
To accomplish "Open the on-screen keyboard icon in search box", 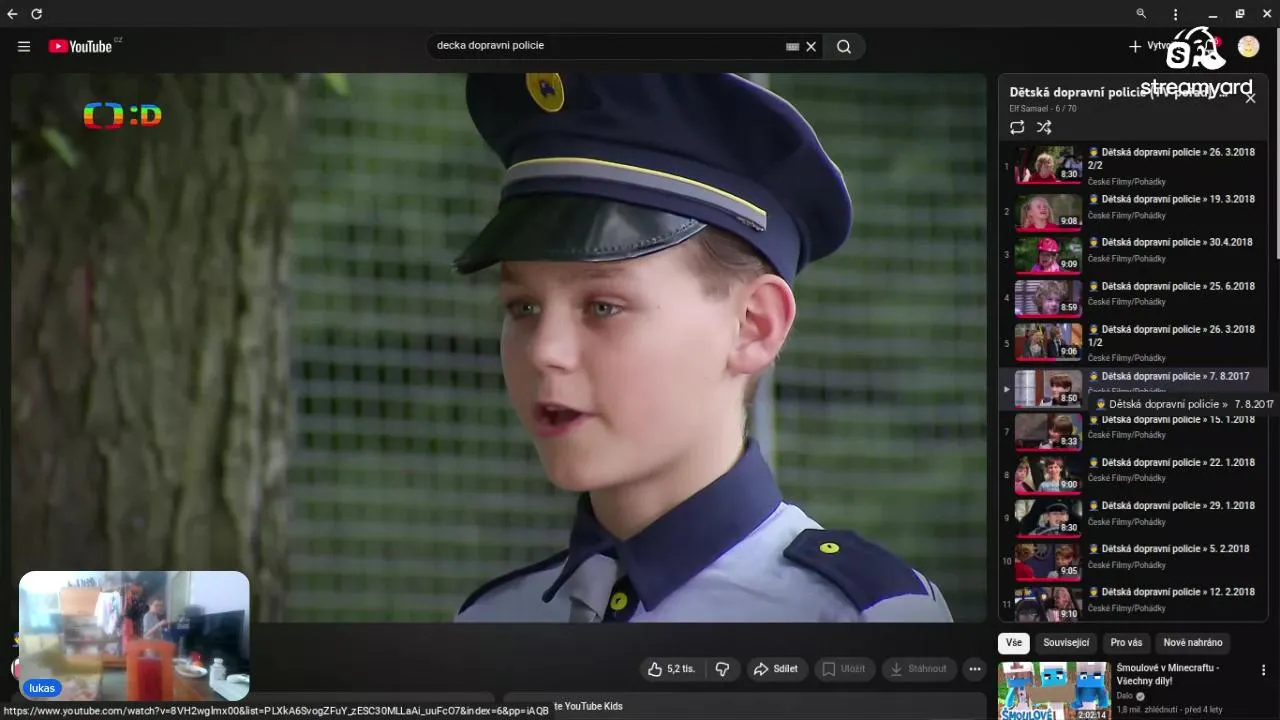I will (792, 46).
